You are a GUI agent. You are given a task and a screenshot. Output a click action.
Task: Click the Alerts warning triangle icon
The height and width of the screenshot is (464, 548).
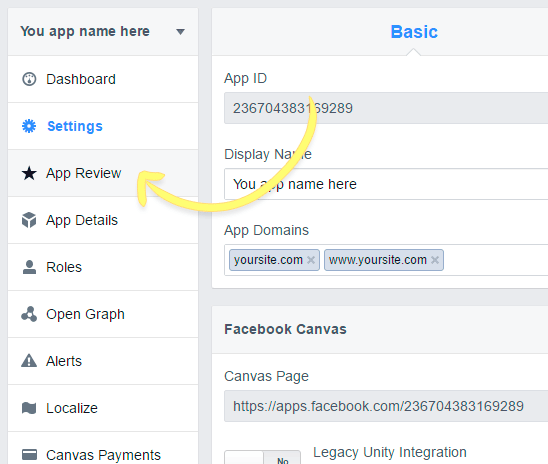click(x=29, y=361)
